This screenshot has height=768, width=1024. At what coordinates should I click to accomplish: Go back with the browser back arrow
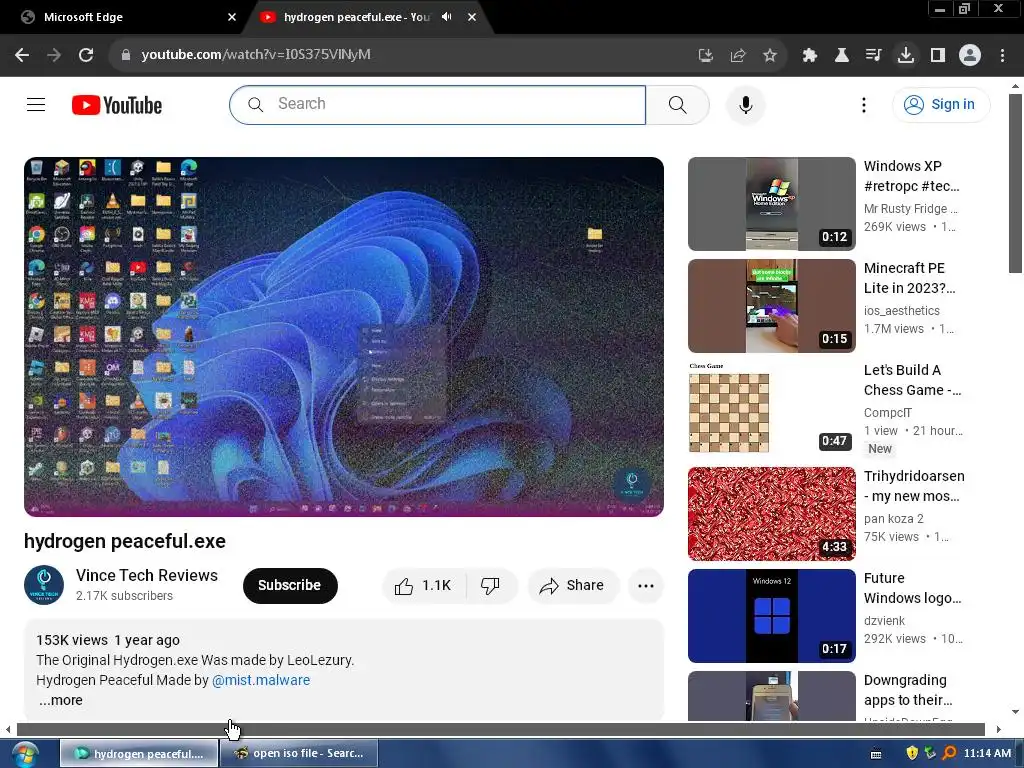[22, 55]
